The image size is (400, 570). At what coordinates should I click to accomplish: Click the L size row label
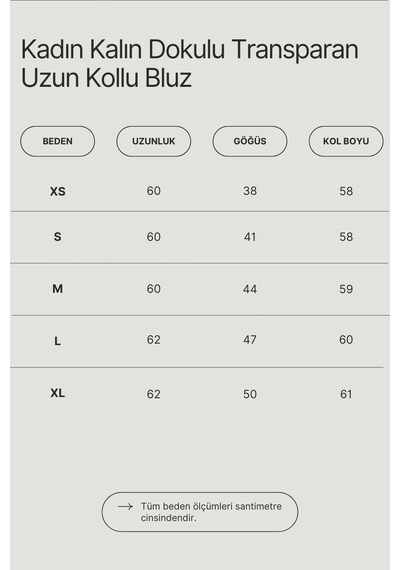point(57,341)
